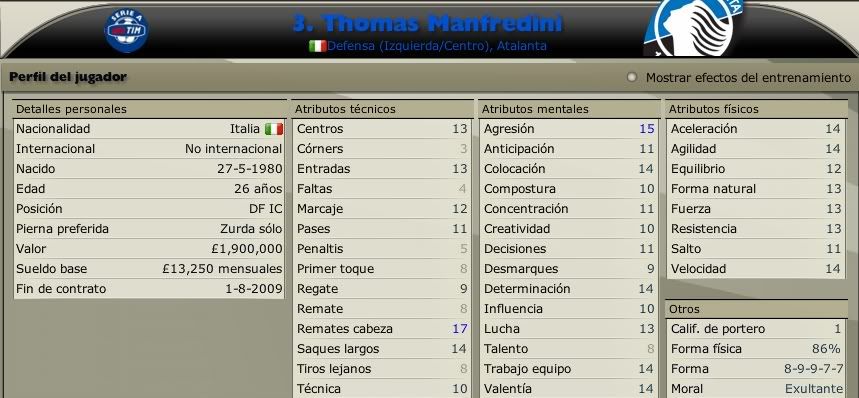Select the Remates cabeza attribute row
The image size is (859, 398).
tap(382, 329)
